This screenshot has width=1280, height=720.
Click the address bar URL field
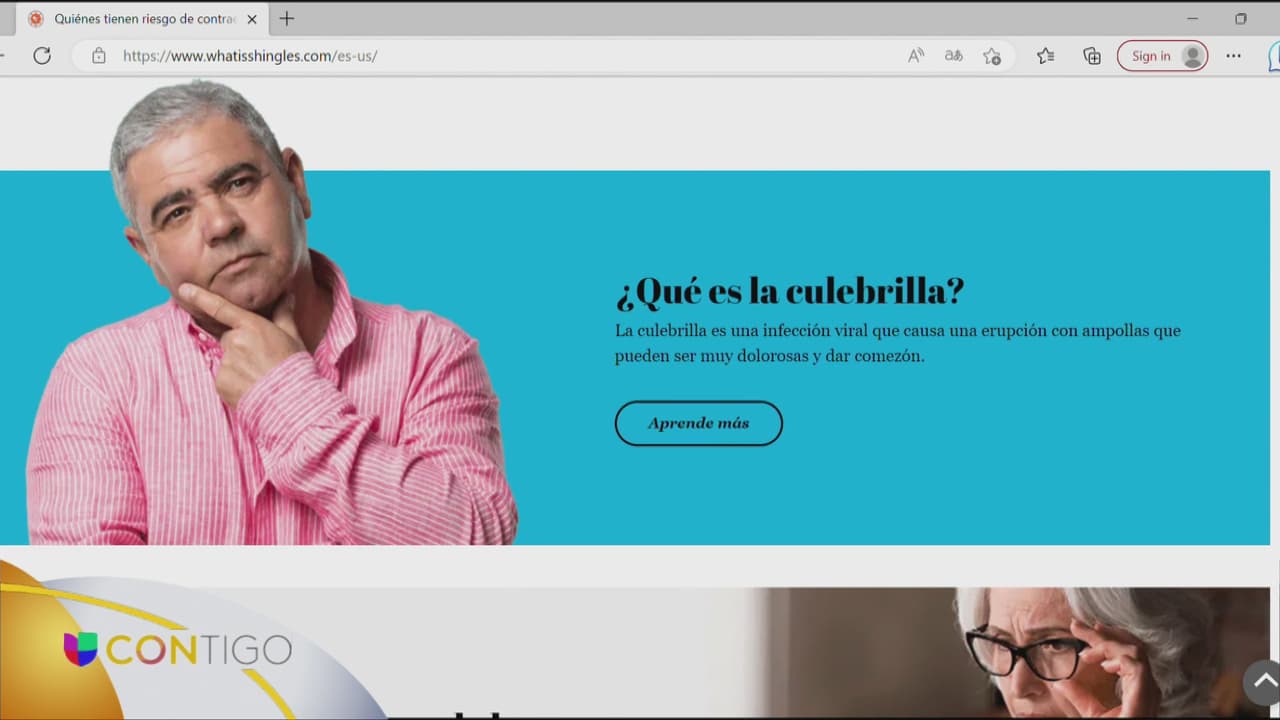(500, 56)
